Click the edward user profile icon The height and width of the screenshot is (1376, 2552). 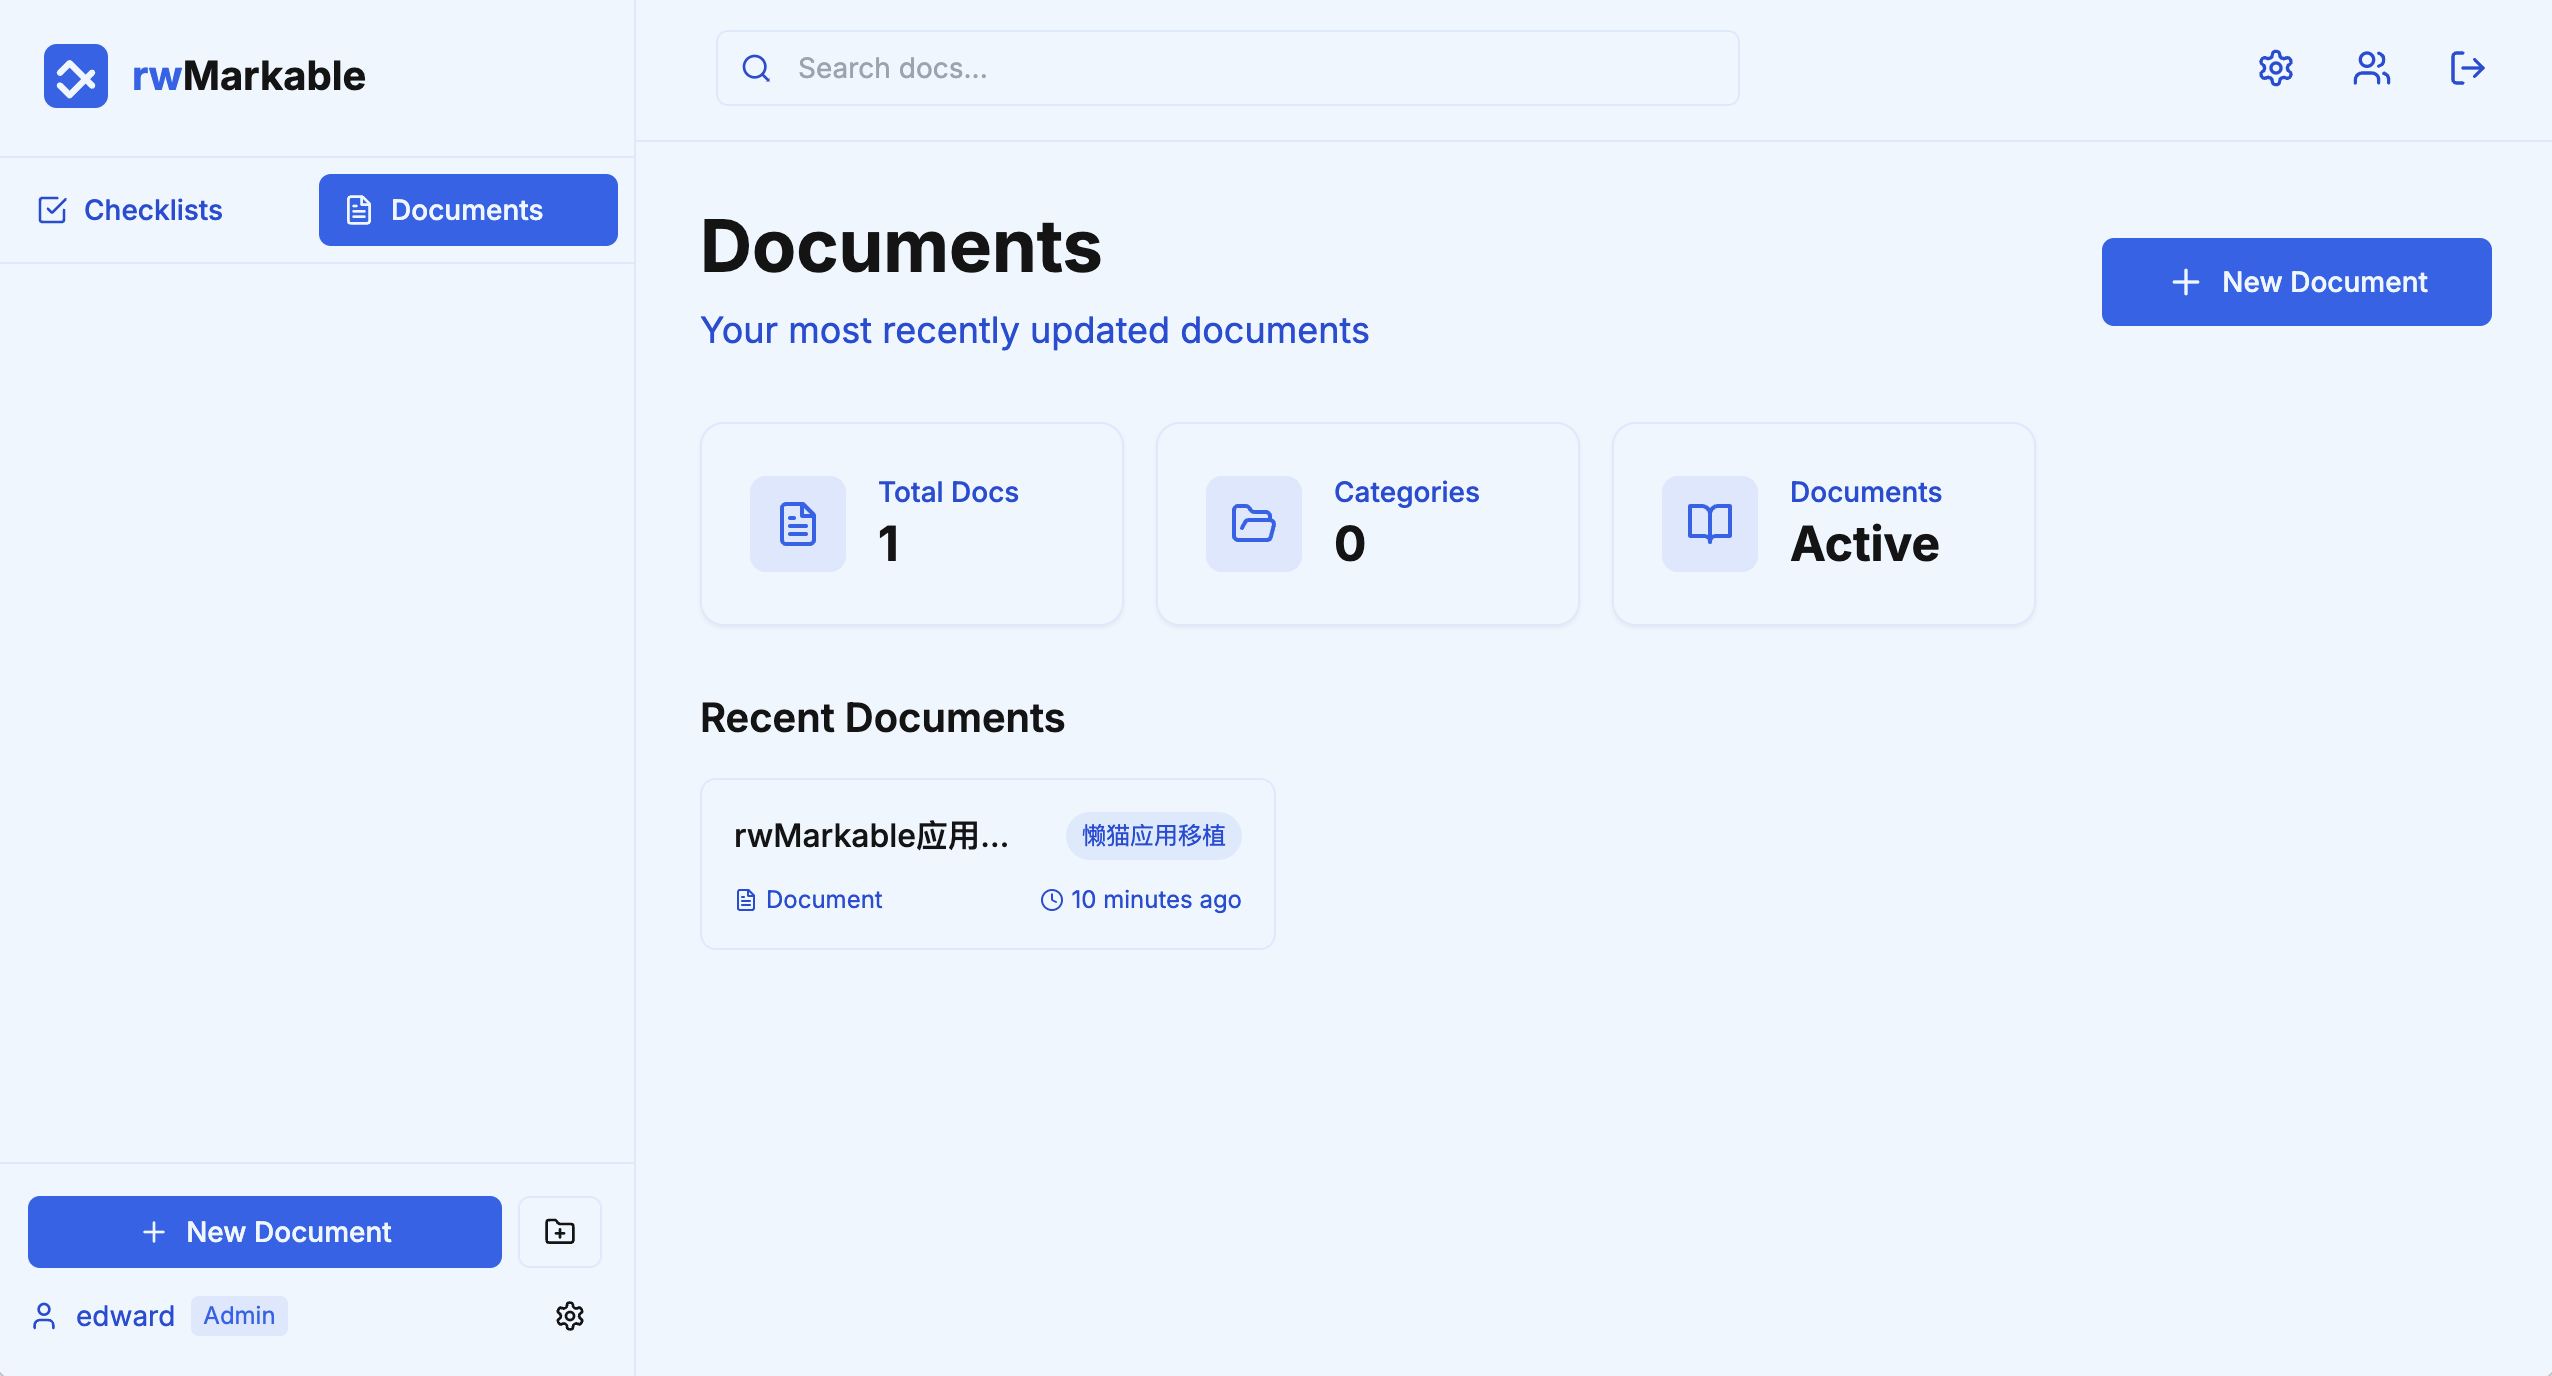(x=44, y=1316)
